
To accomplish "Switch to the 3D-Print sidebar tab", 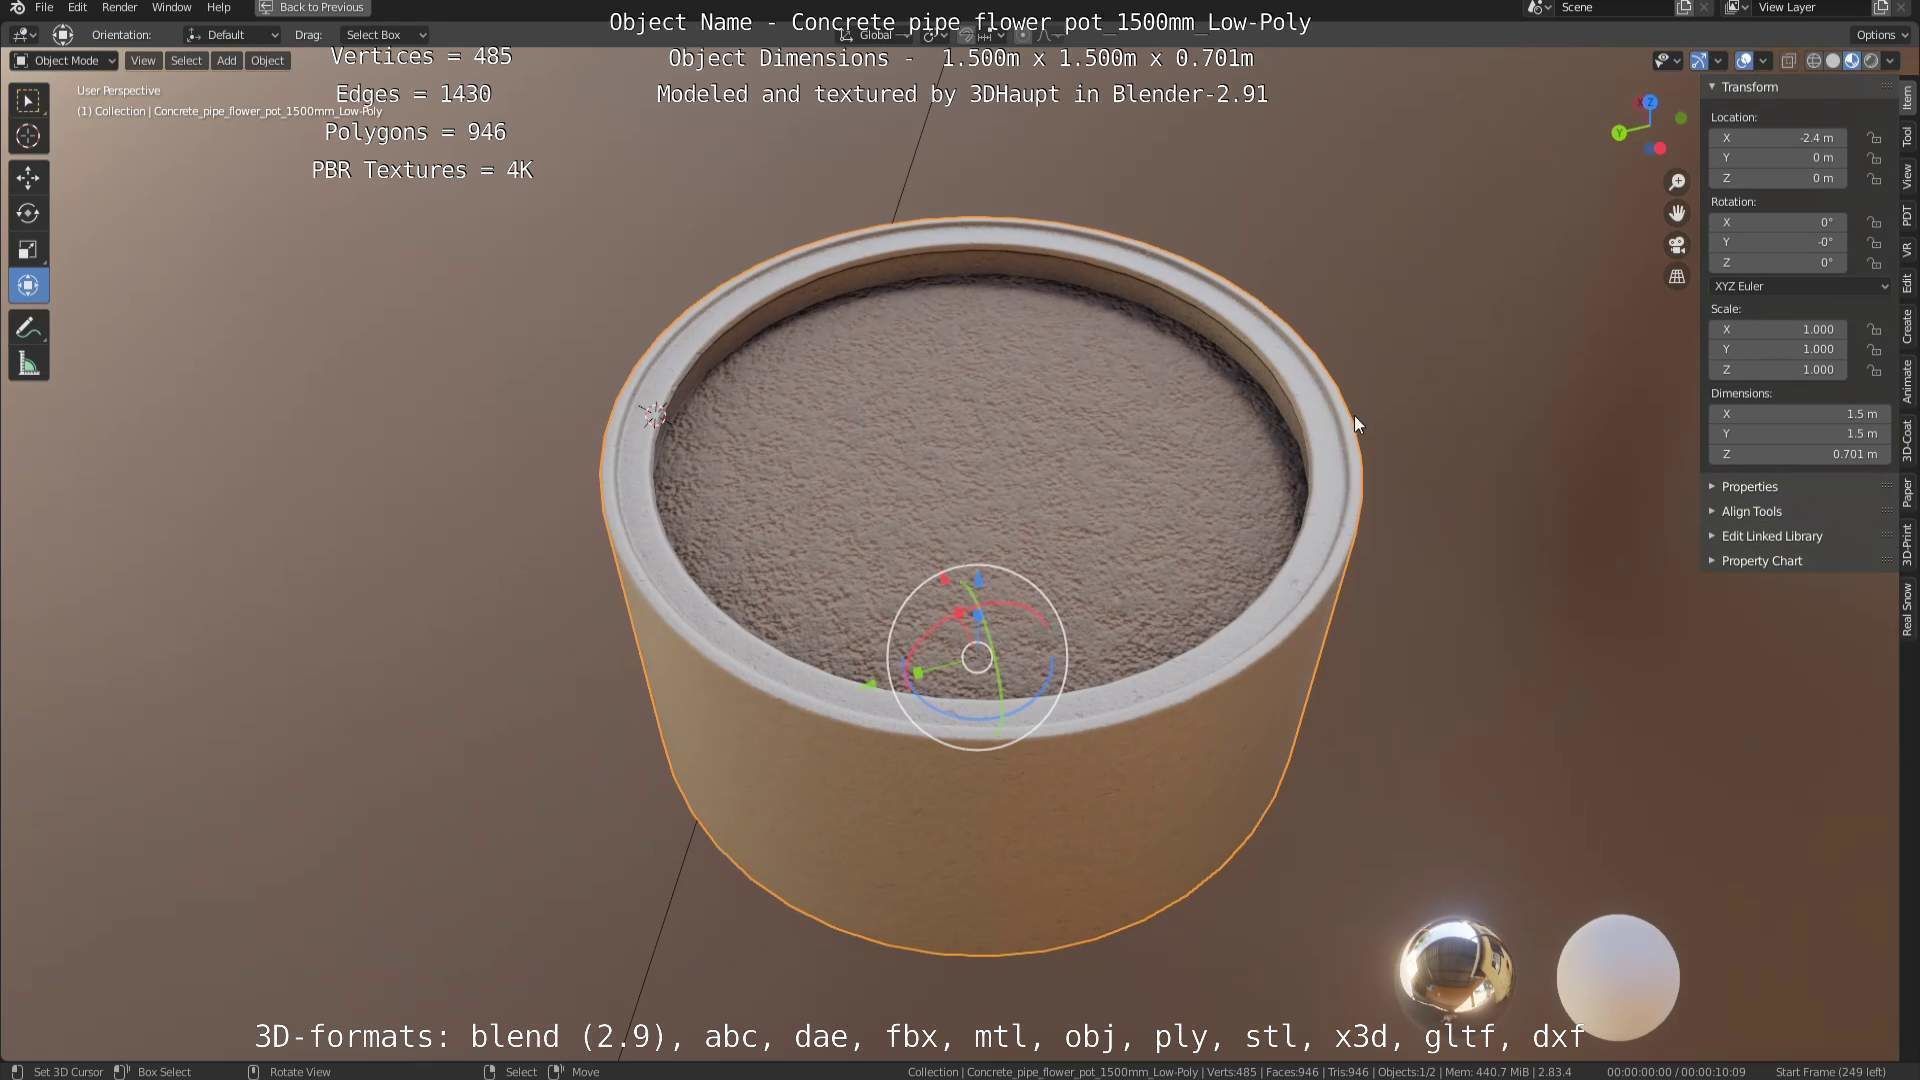I will click(1908, 544).
